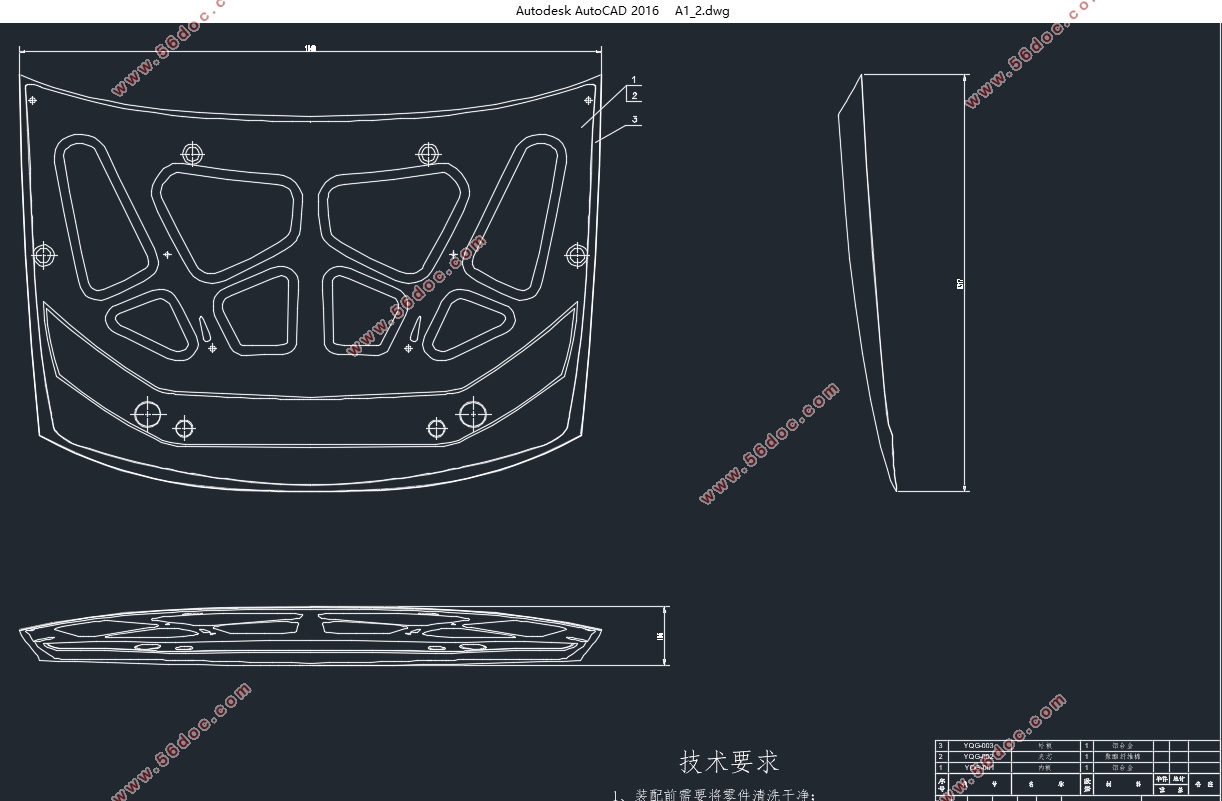Click the '备注' header cell in title block
Screen dimensions: 1222x801
pos(1206,782)
